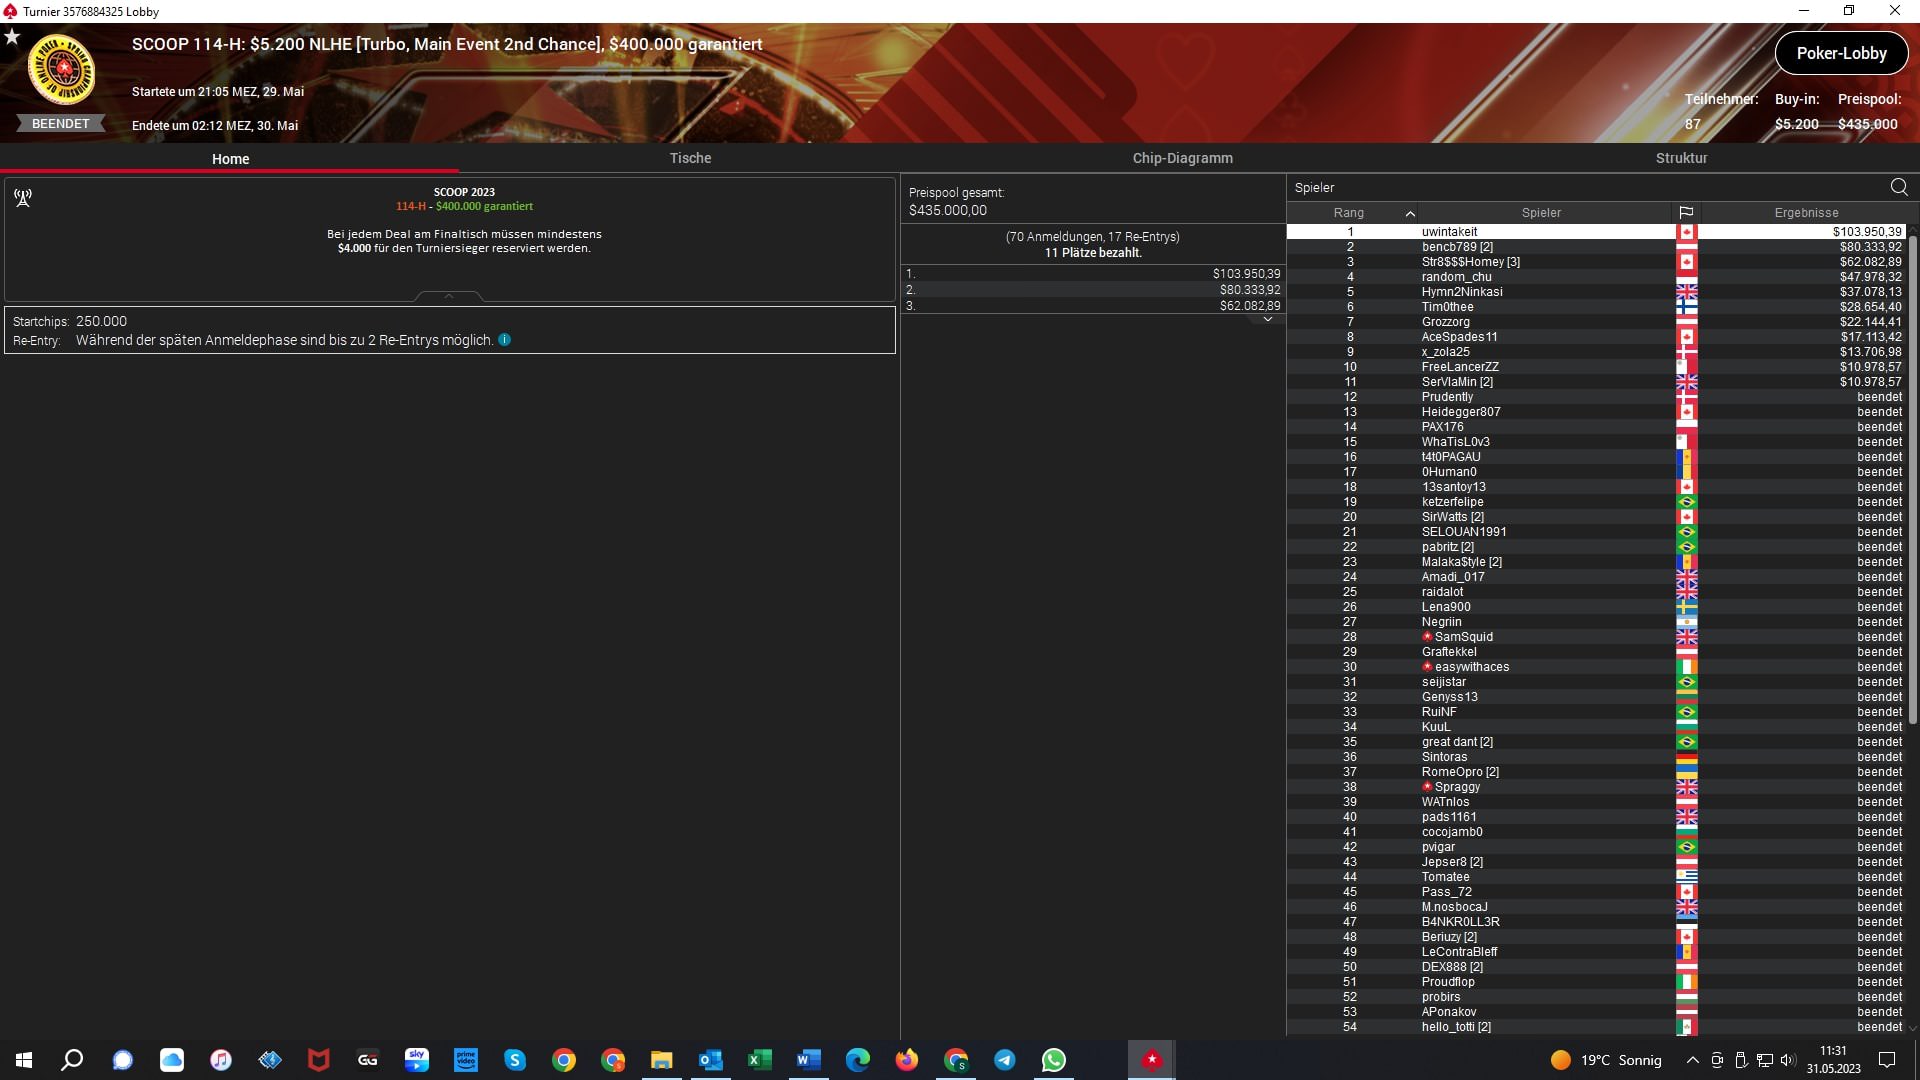Open the player search magnifier icon

click(x=1898, y=187)
